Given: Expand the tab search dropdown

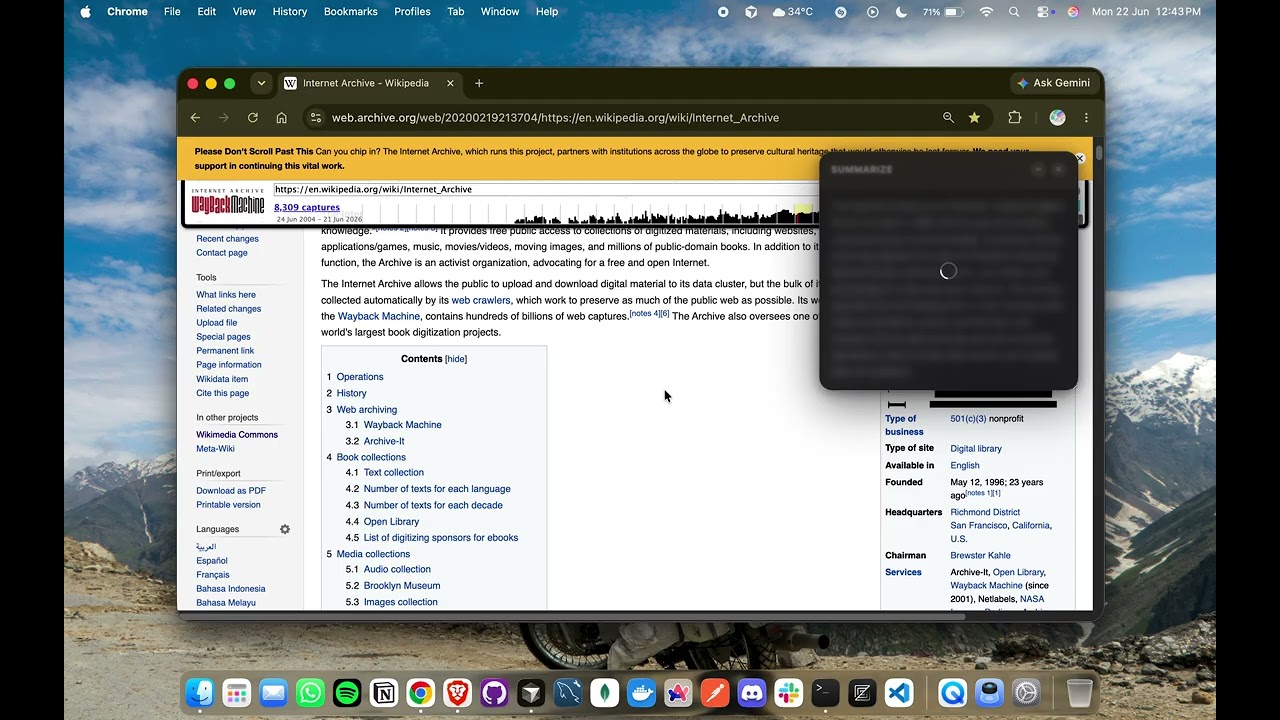Looking at the screenshot, I should (261, 83).
